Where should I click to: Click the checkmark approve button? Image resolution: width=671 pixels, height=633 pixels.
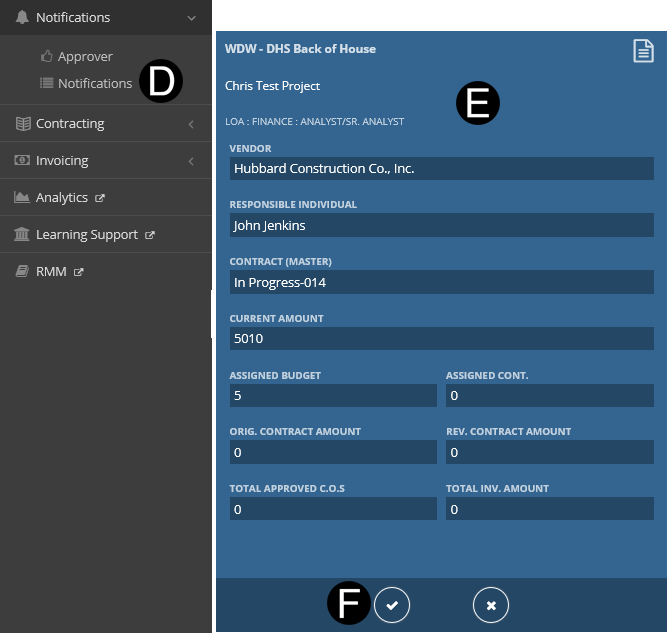point(392,605)
